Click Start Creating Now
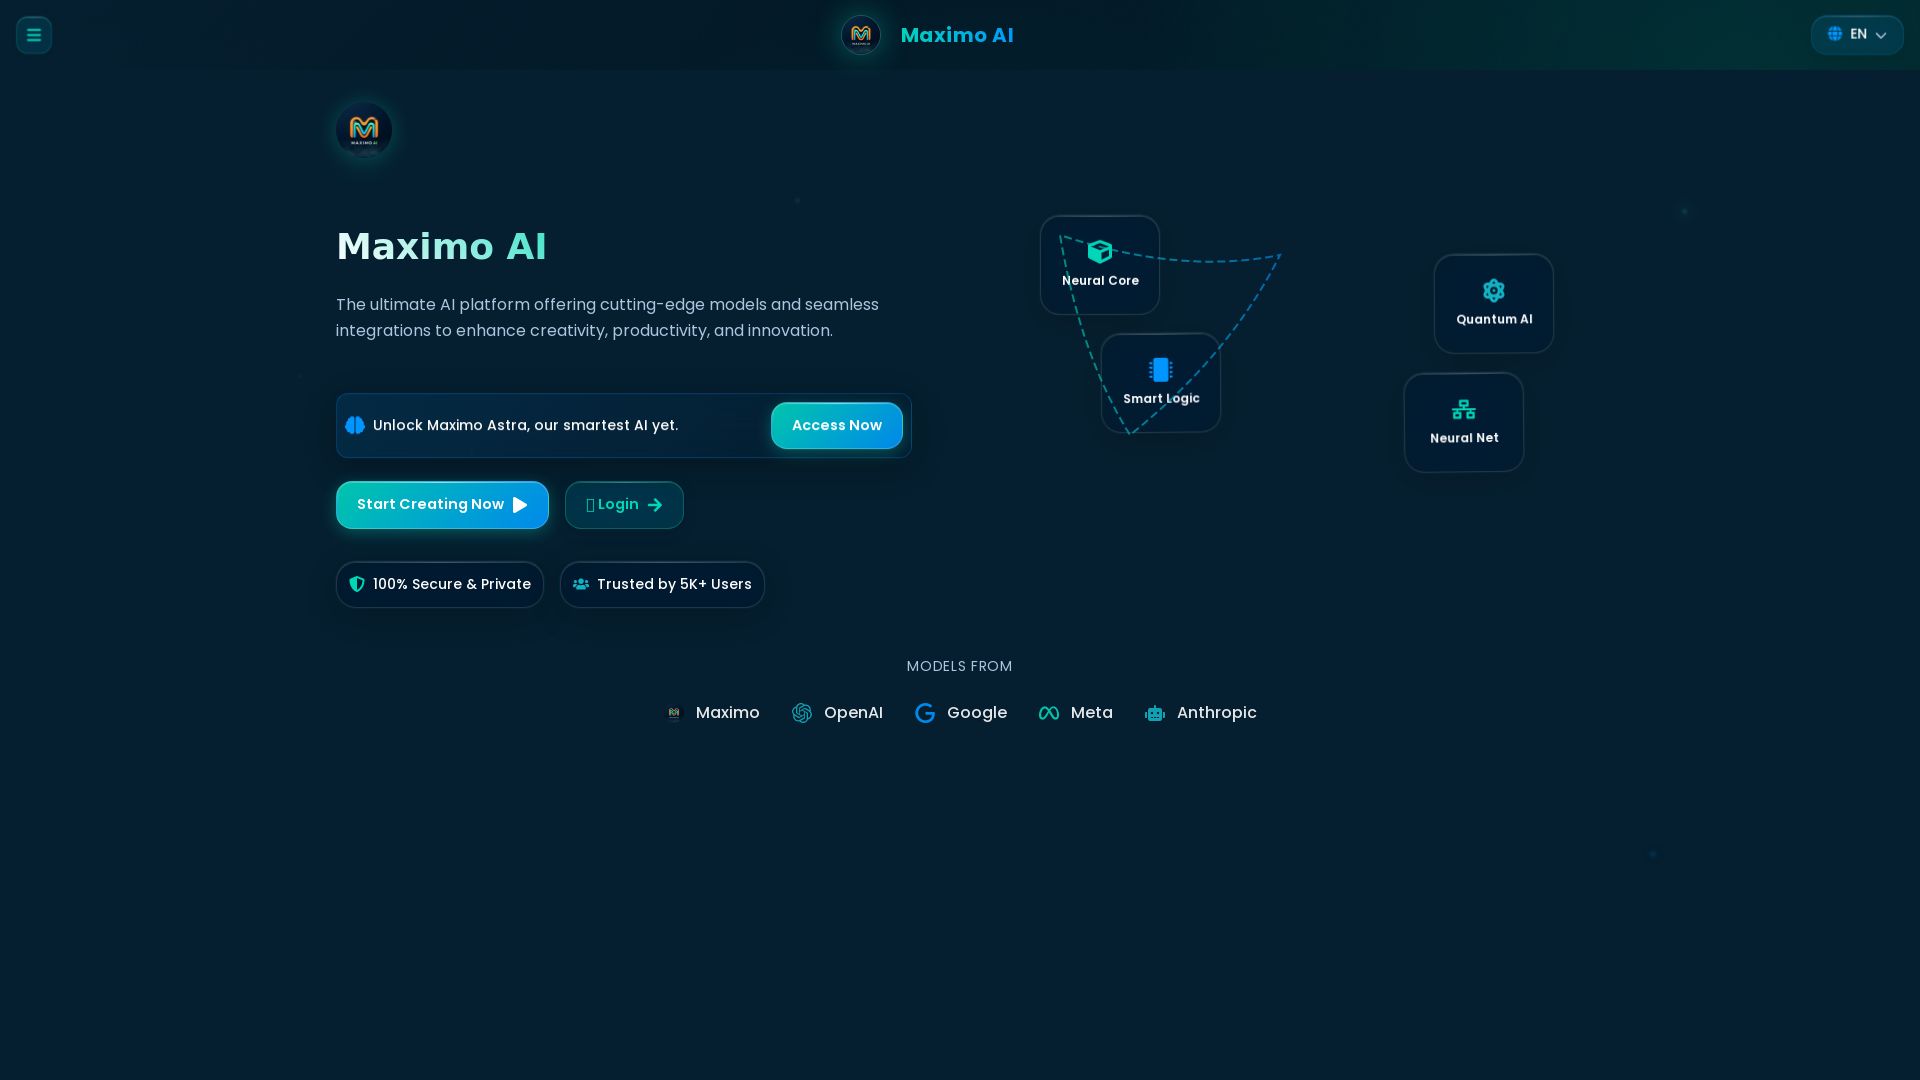Viewport: 1920px width, 1080px height. pyautogui.click(x=441, y=504)
